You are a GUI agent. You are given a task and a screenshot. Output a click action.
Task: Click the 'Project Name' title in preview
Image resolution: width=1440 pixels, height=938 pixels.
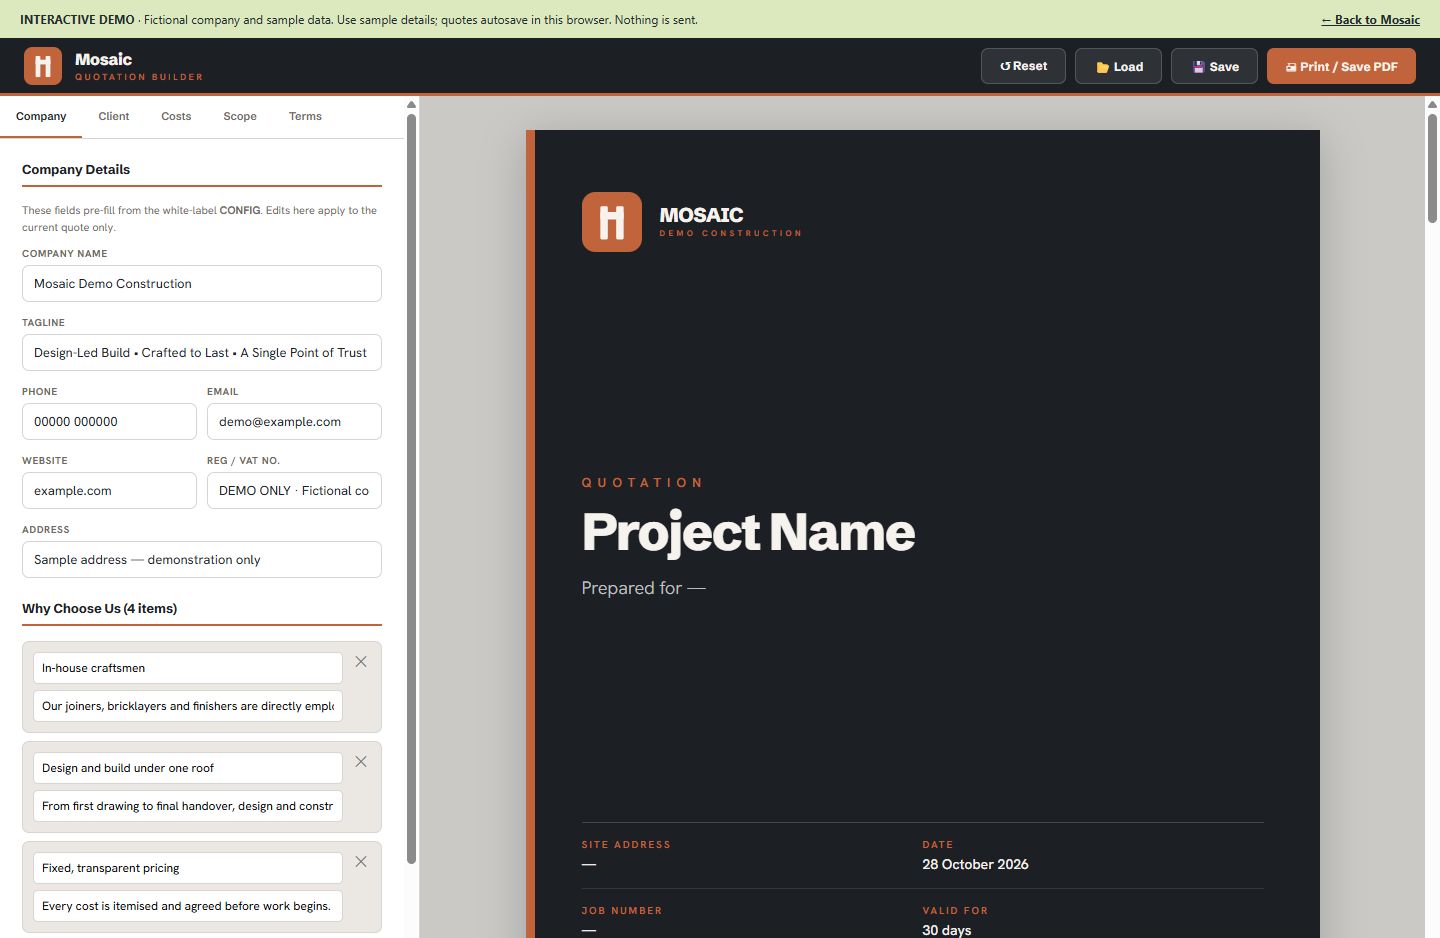748,532
